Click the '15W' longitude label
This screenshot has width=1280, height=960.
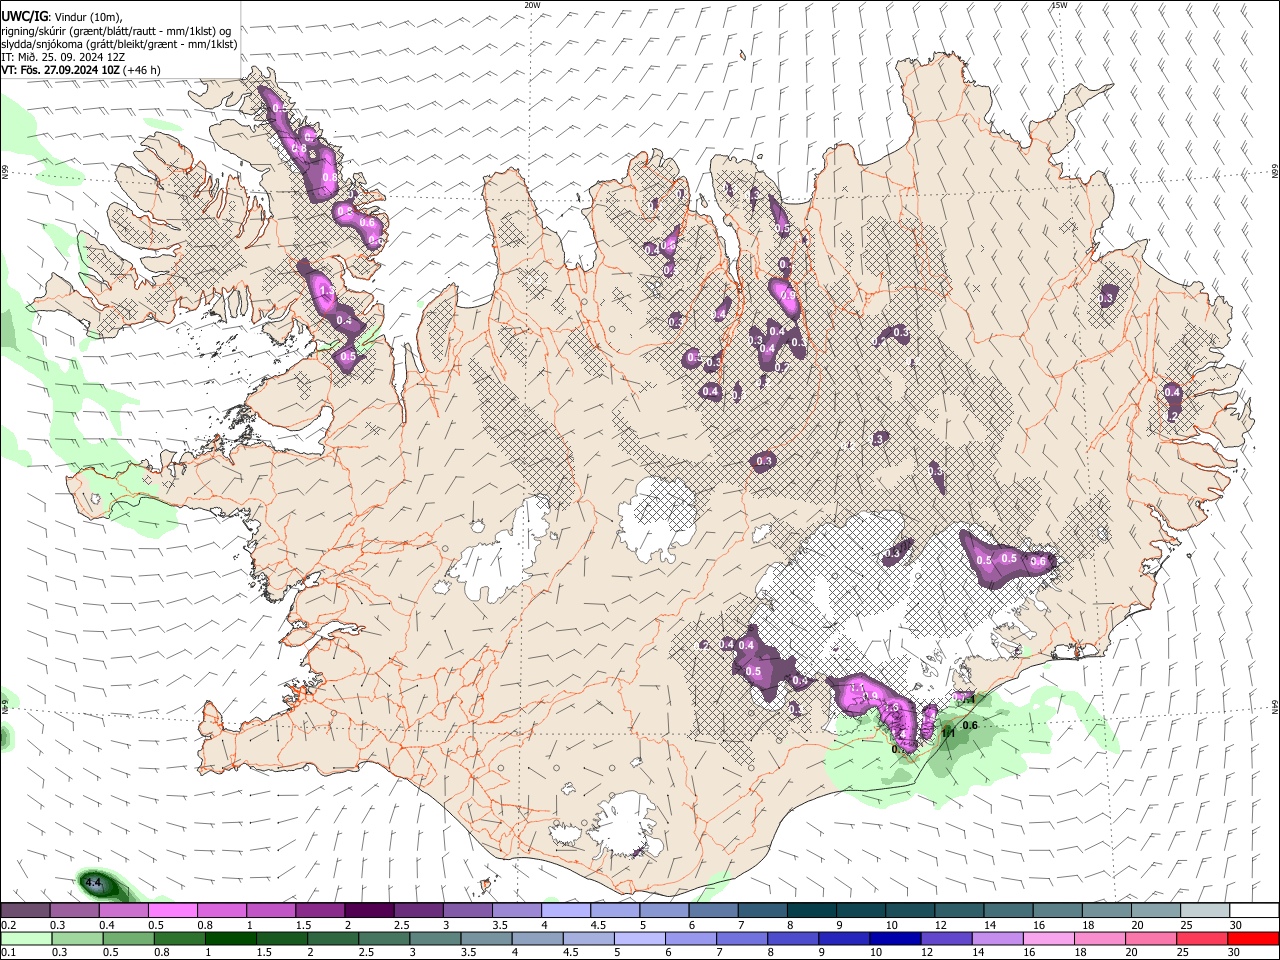click(1058, 5)
